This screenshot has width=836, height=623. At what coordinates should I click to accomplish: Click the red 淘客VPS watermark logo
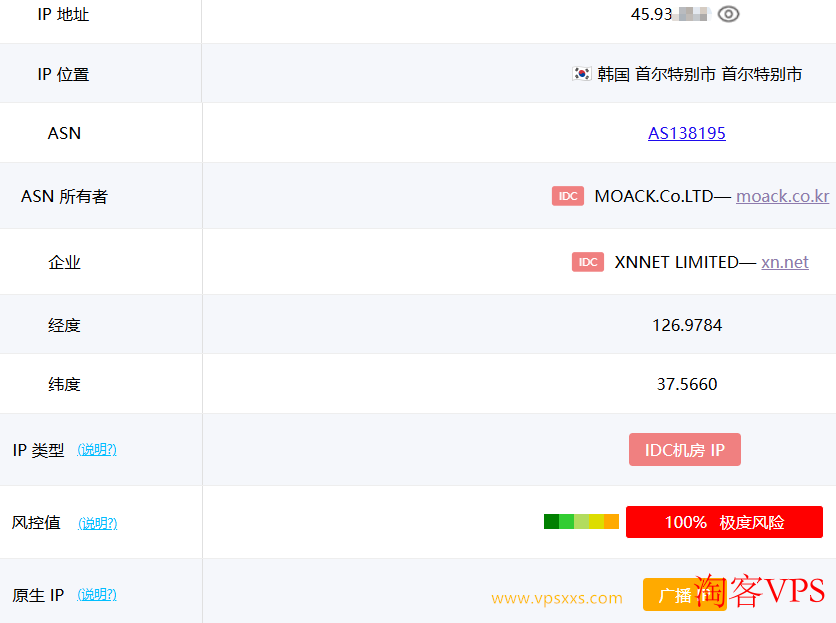point(760,590)
